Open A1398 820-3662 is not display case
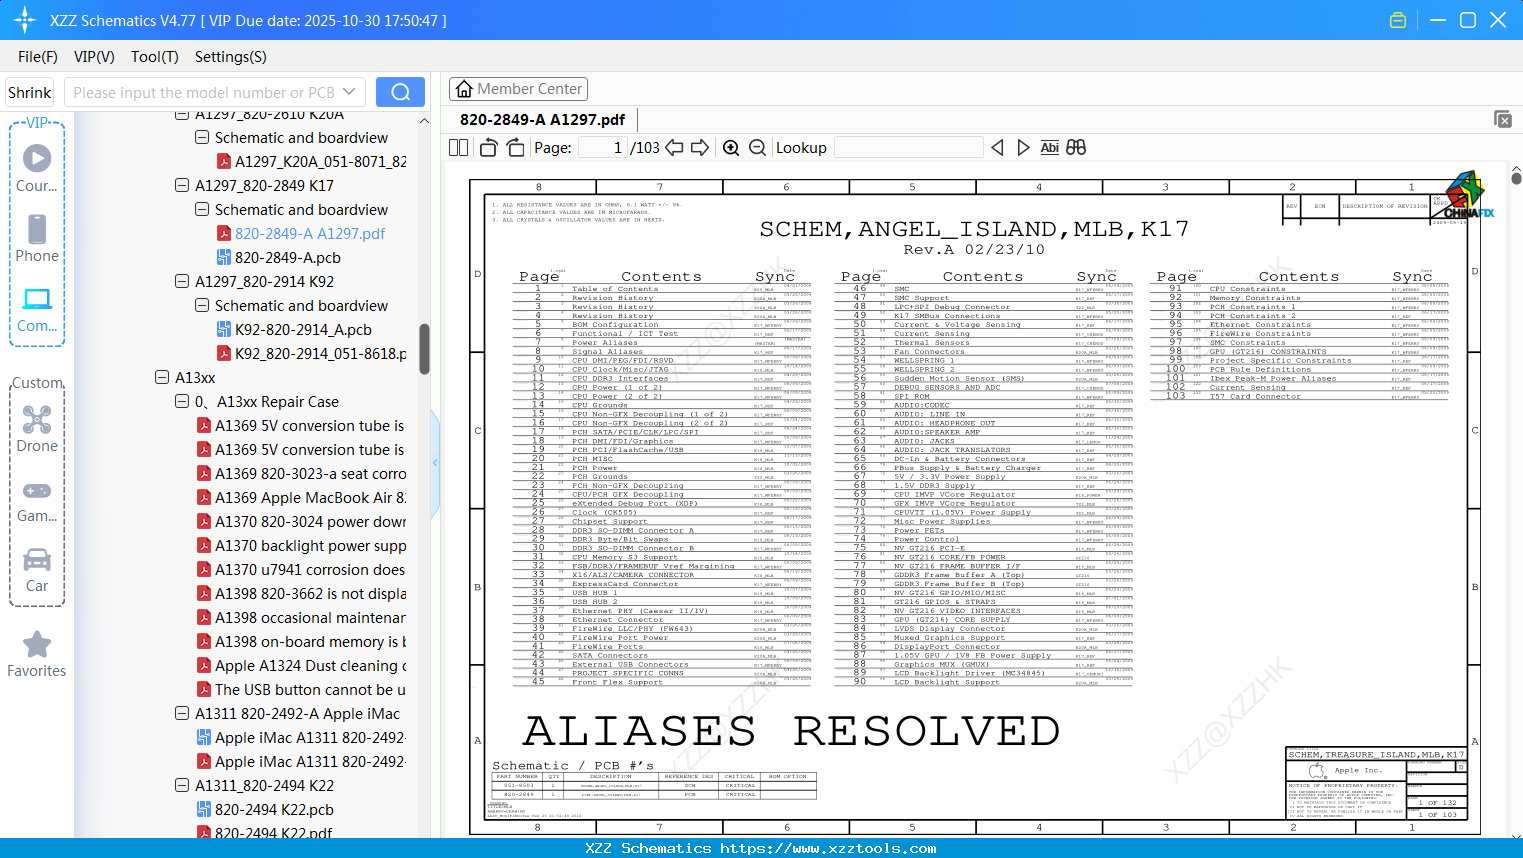 click(310, 593)
